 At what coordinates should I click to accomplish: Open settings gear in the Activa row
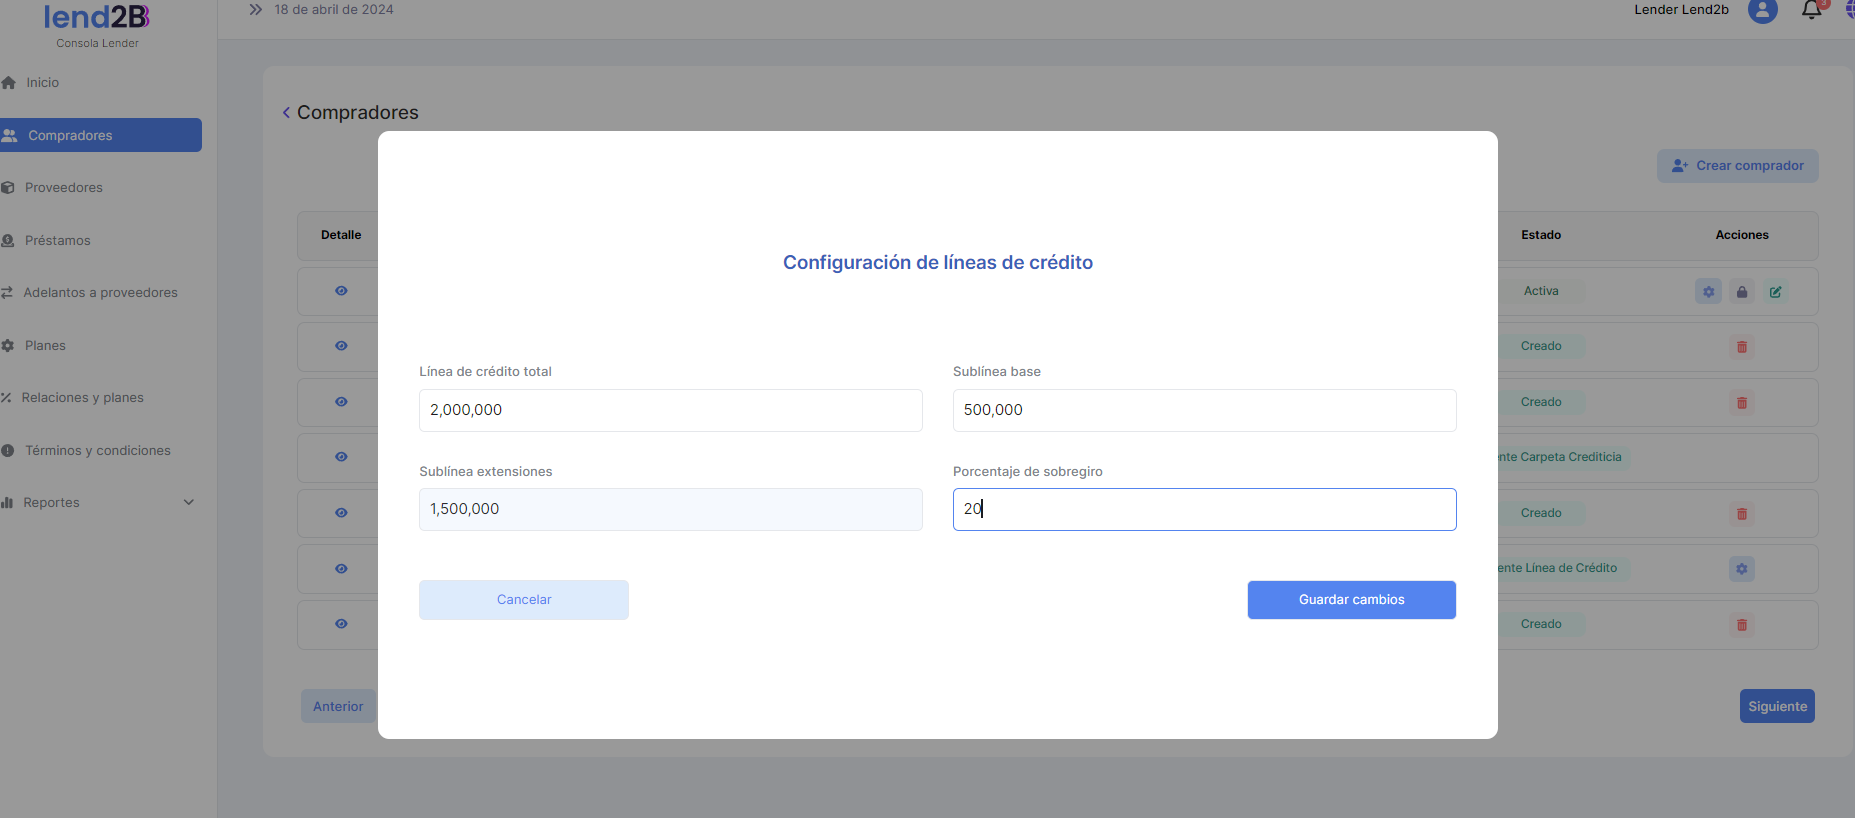click(x=1708, y=292)
